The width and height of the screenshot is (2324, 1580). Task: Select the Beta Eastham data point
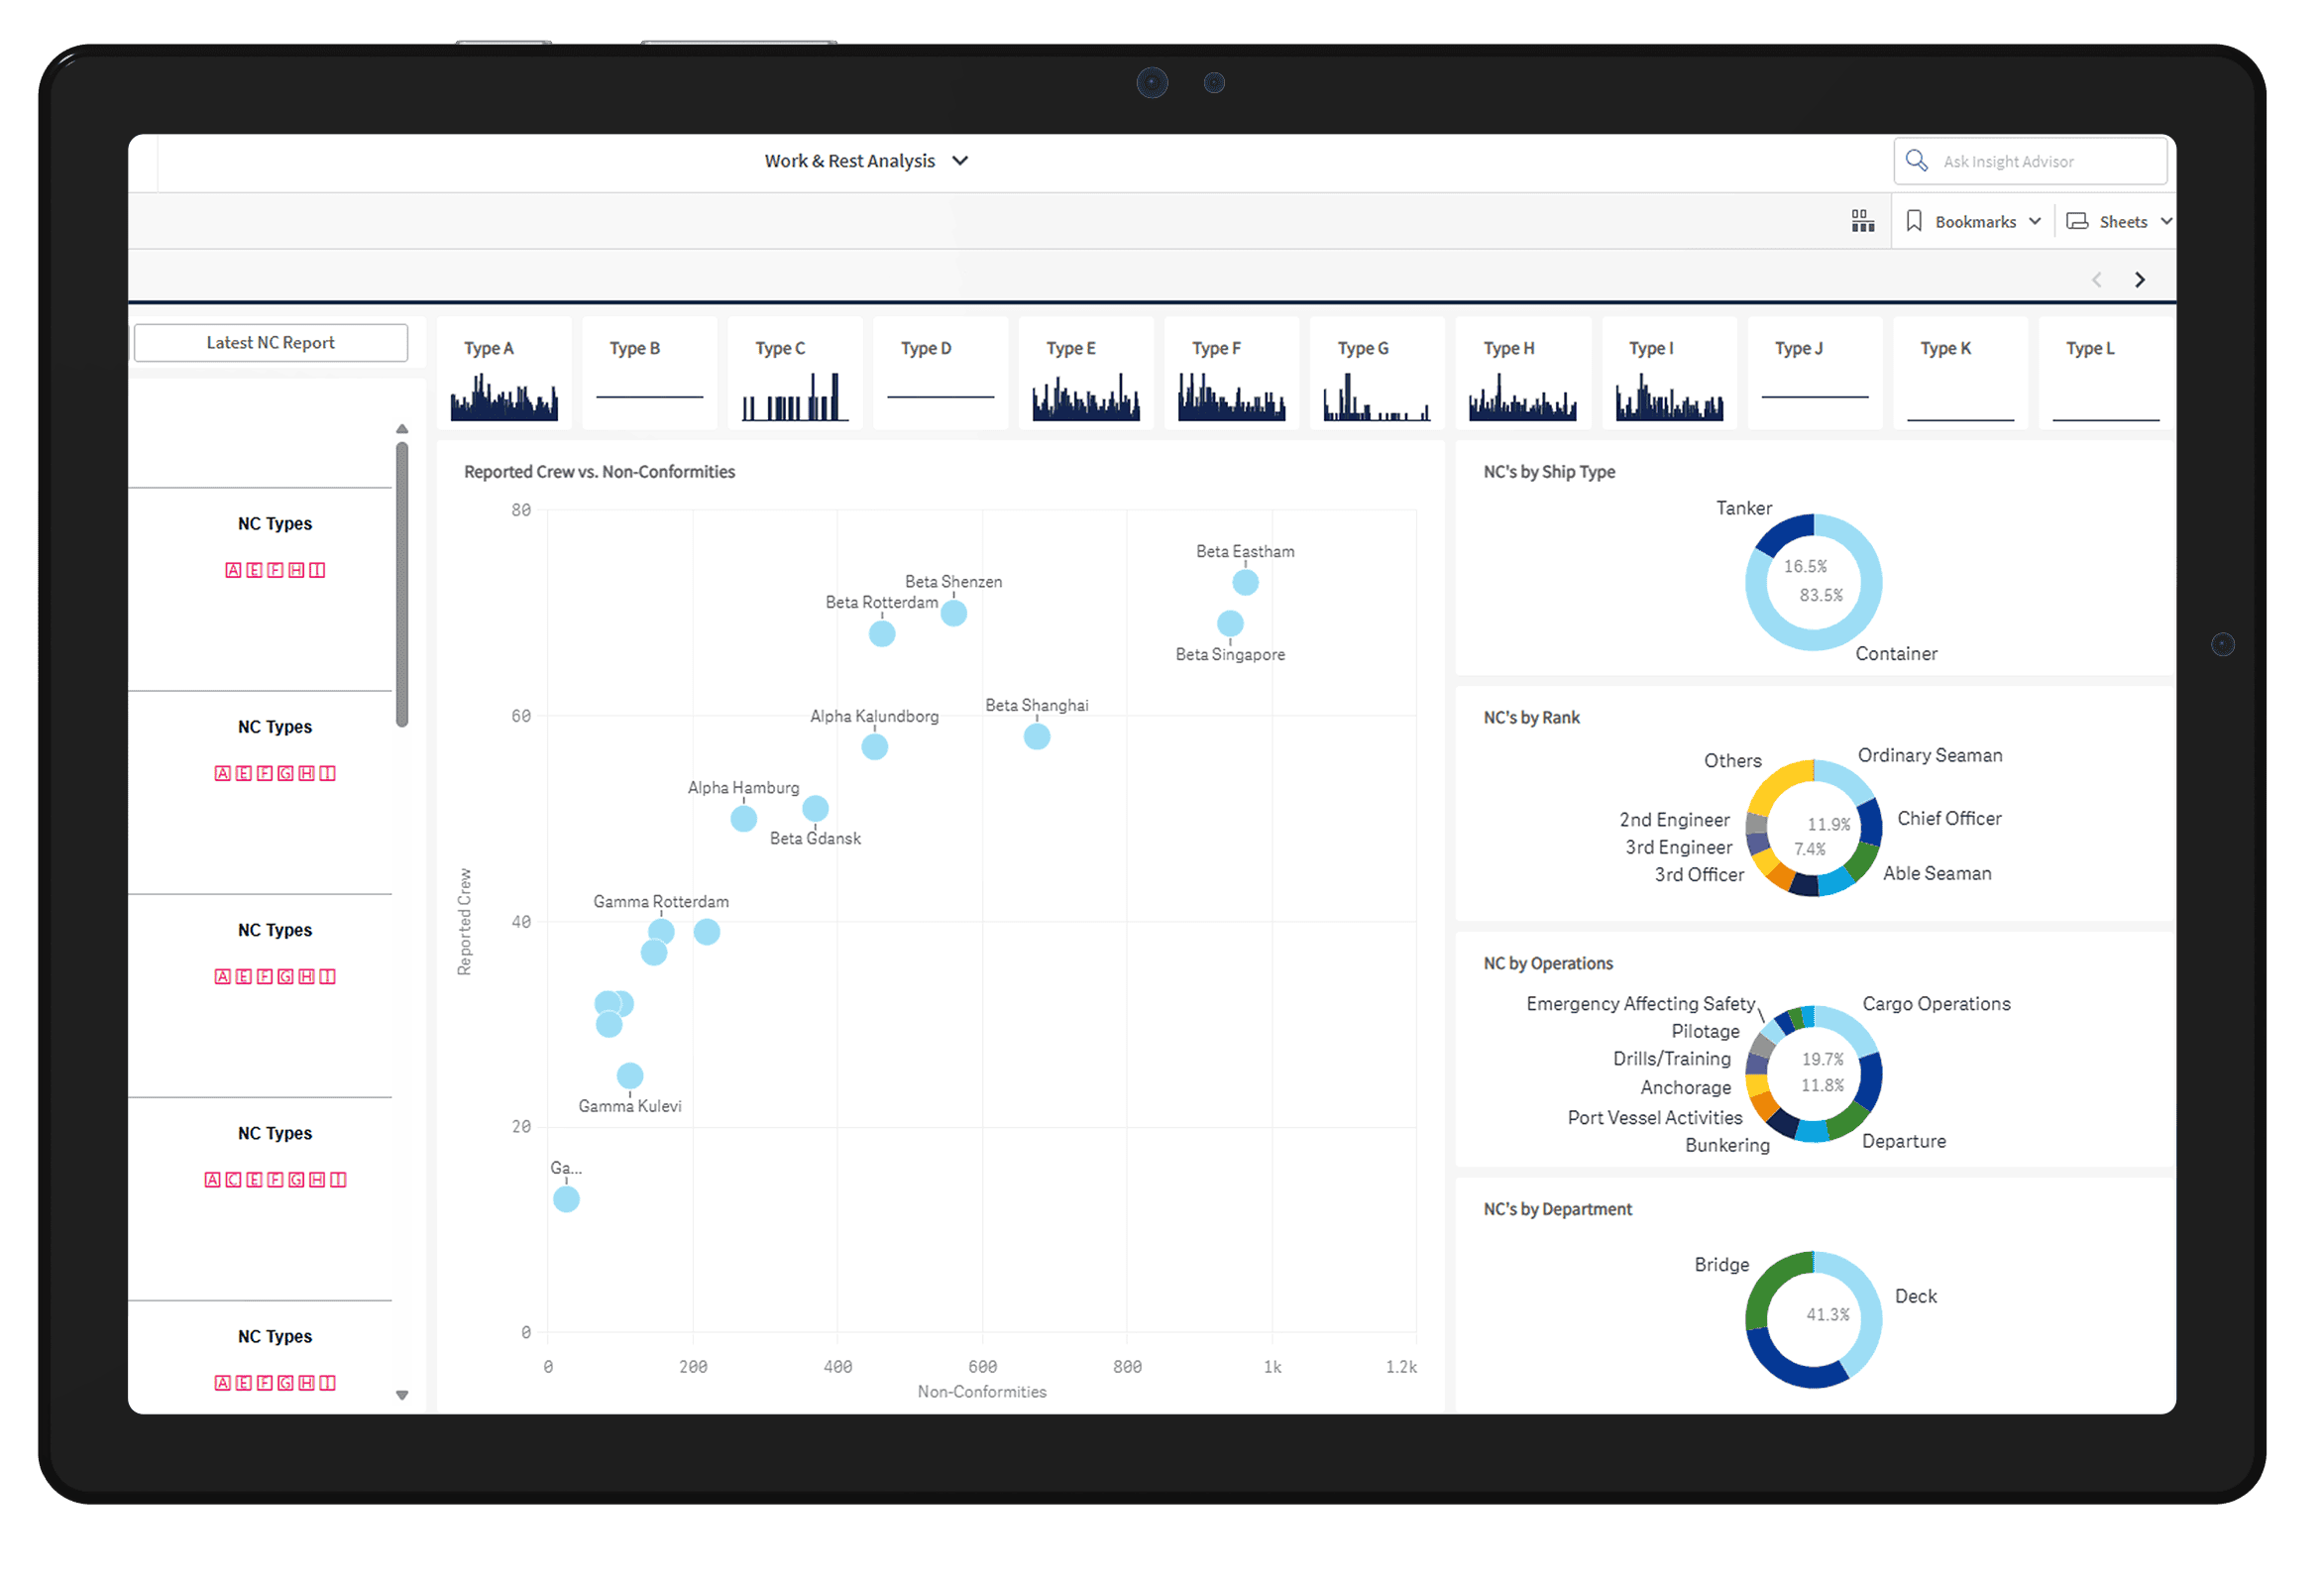click(x=1245, y=582)
